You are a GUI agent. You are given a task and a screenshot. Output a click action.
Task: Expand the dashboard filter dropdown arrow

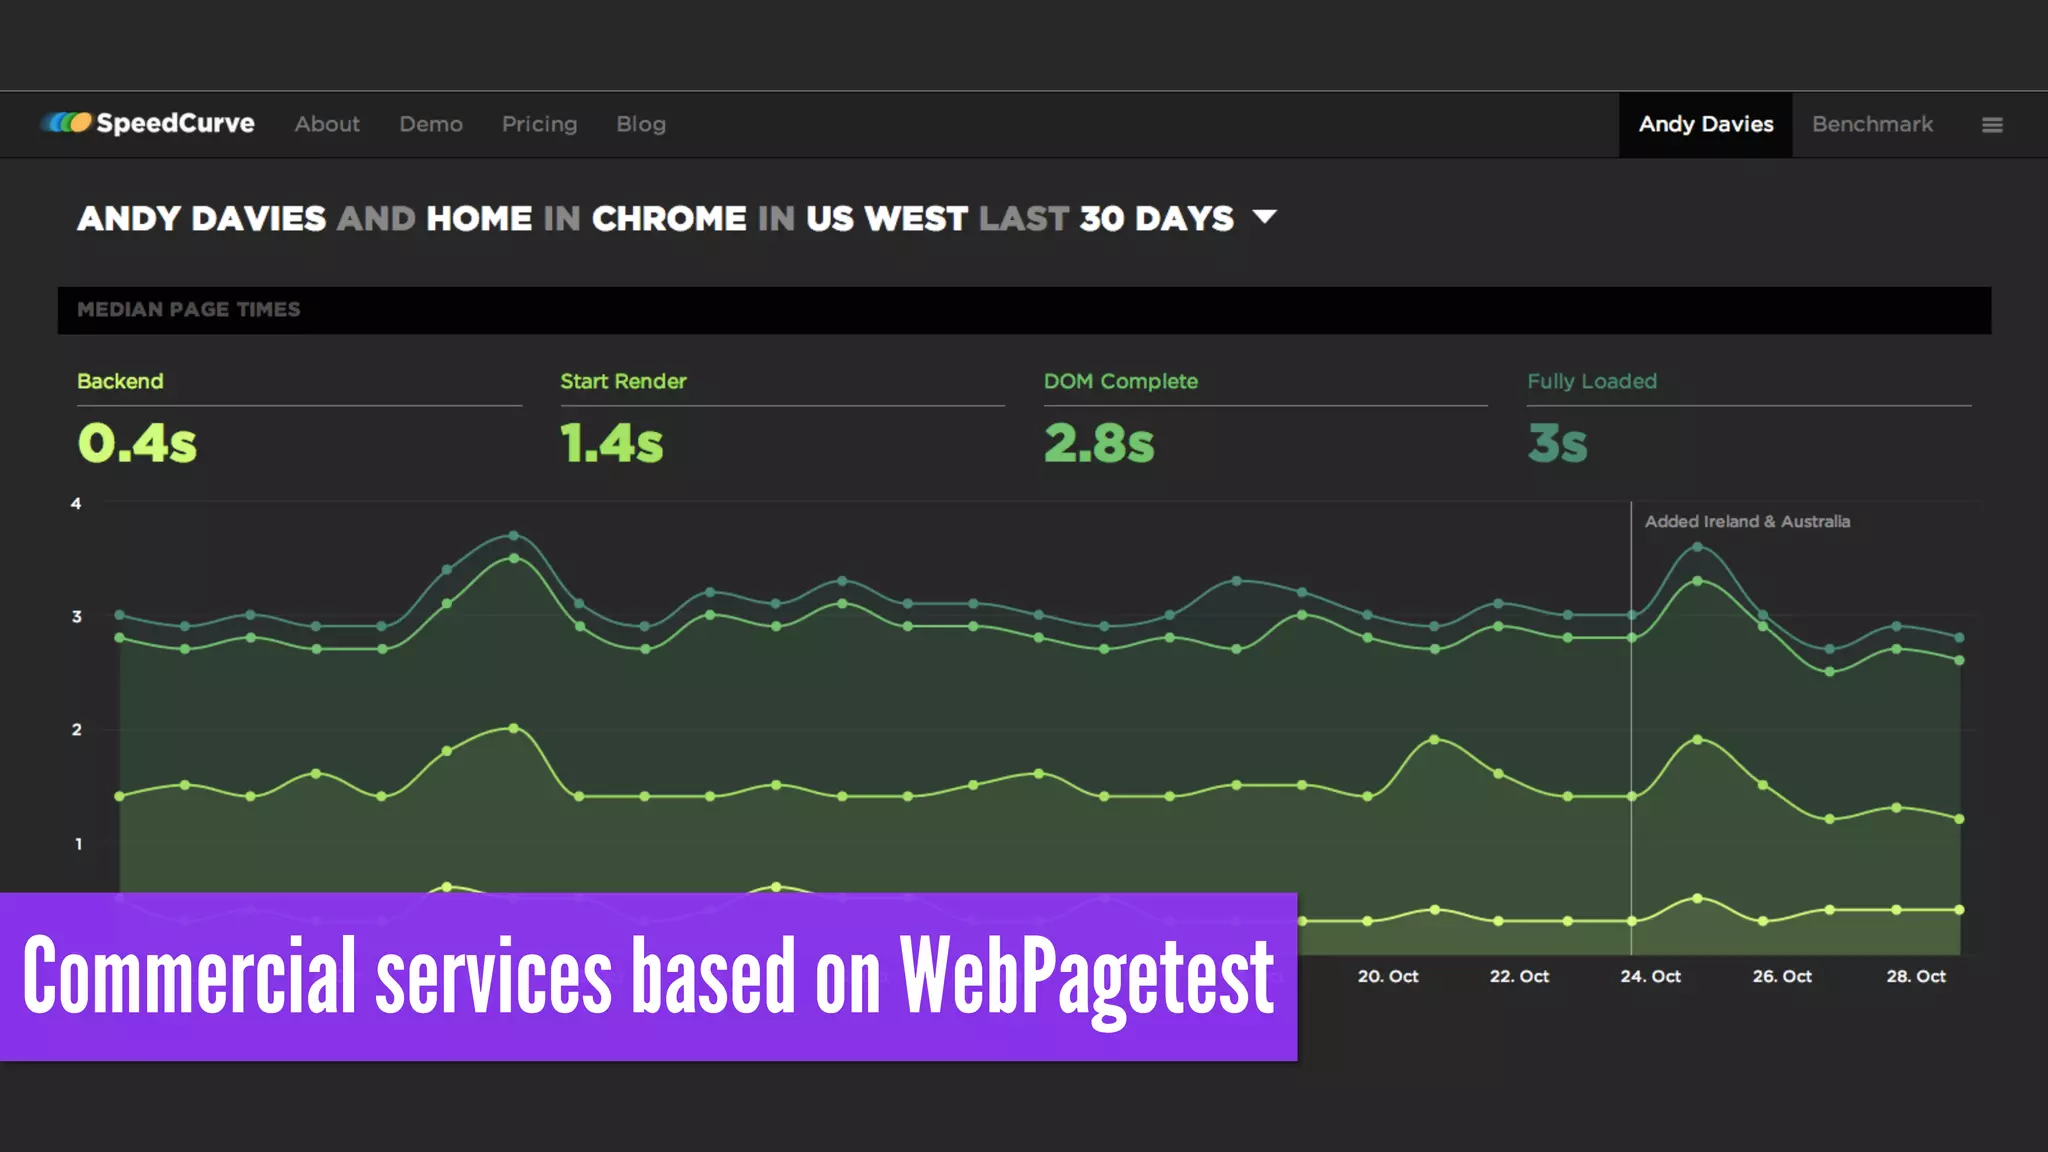(x=1265, y=217)
